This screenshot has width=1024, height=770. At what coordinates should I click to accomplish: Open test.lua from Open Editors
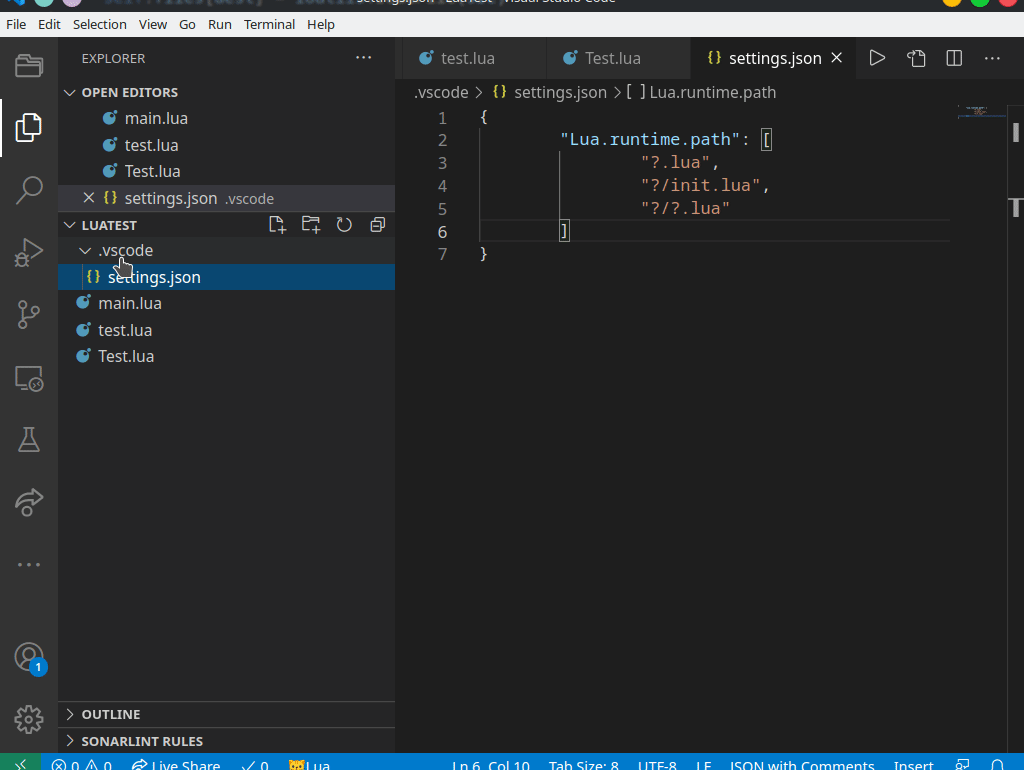coord(226,145)
